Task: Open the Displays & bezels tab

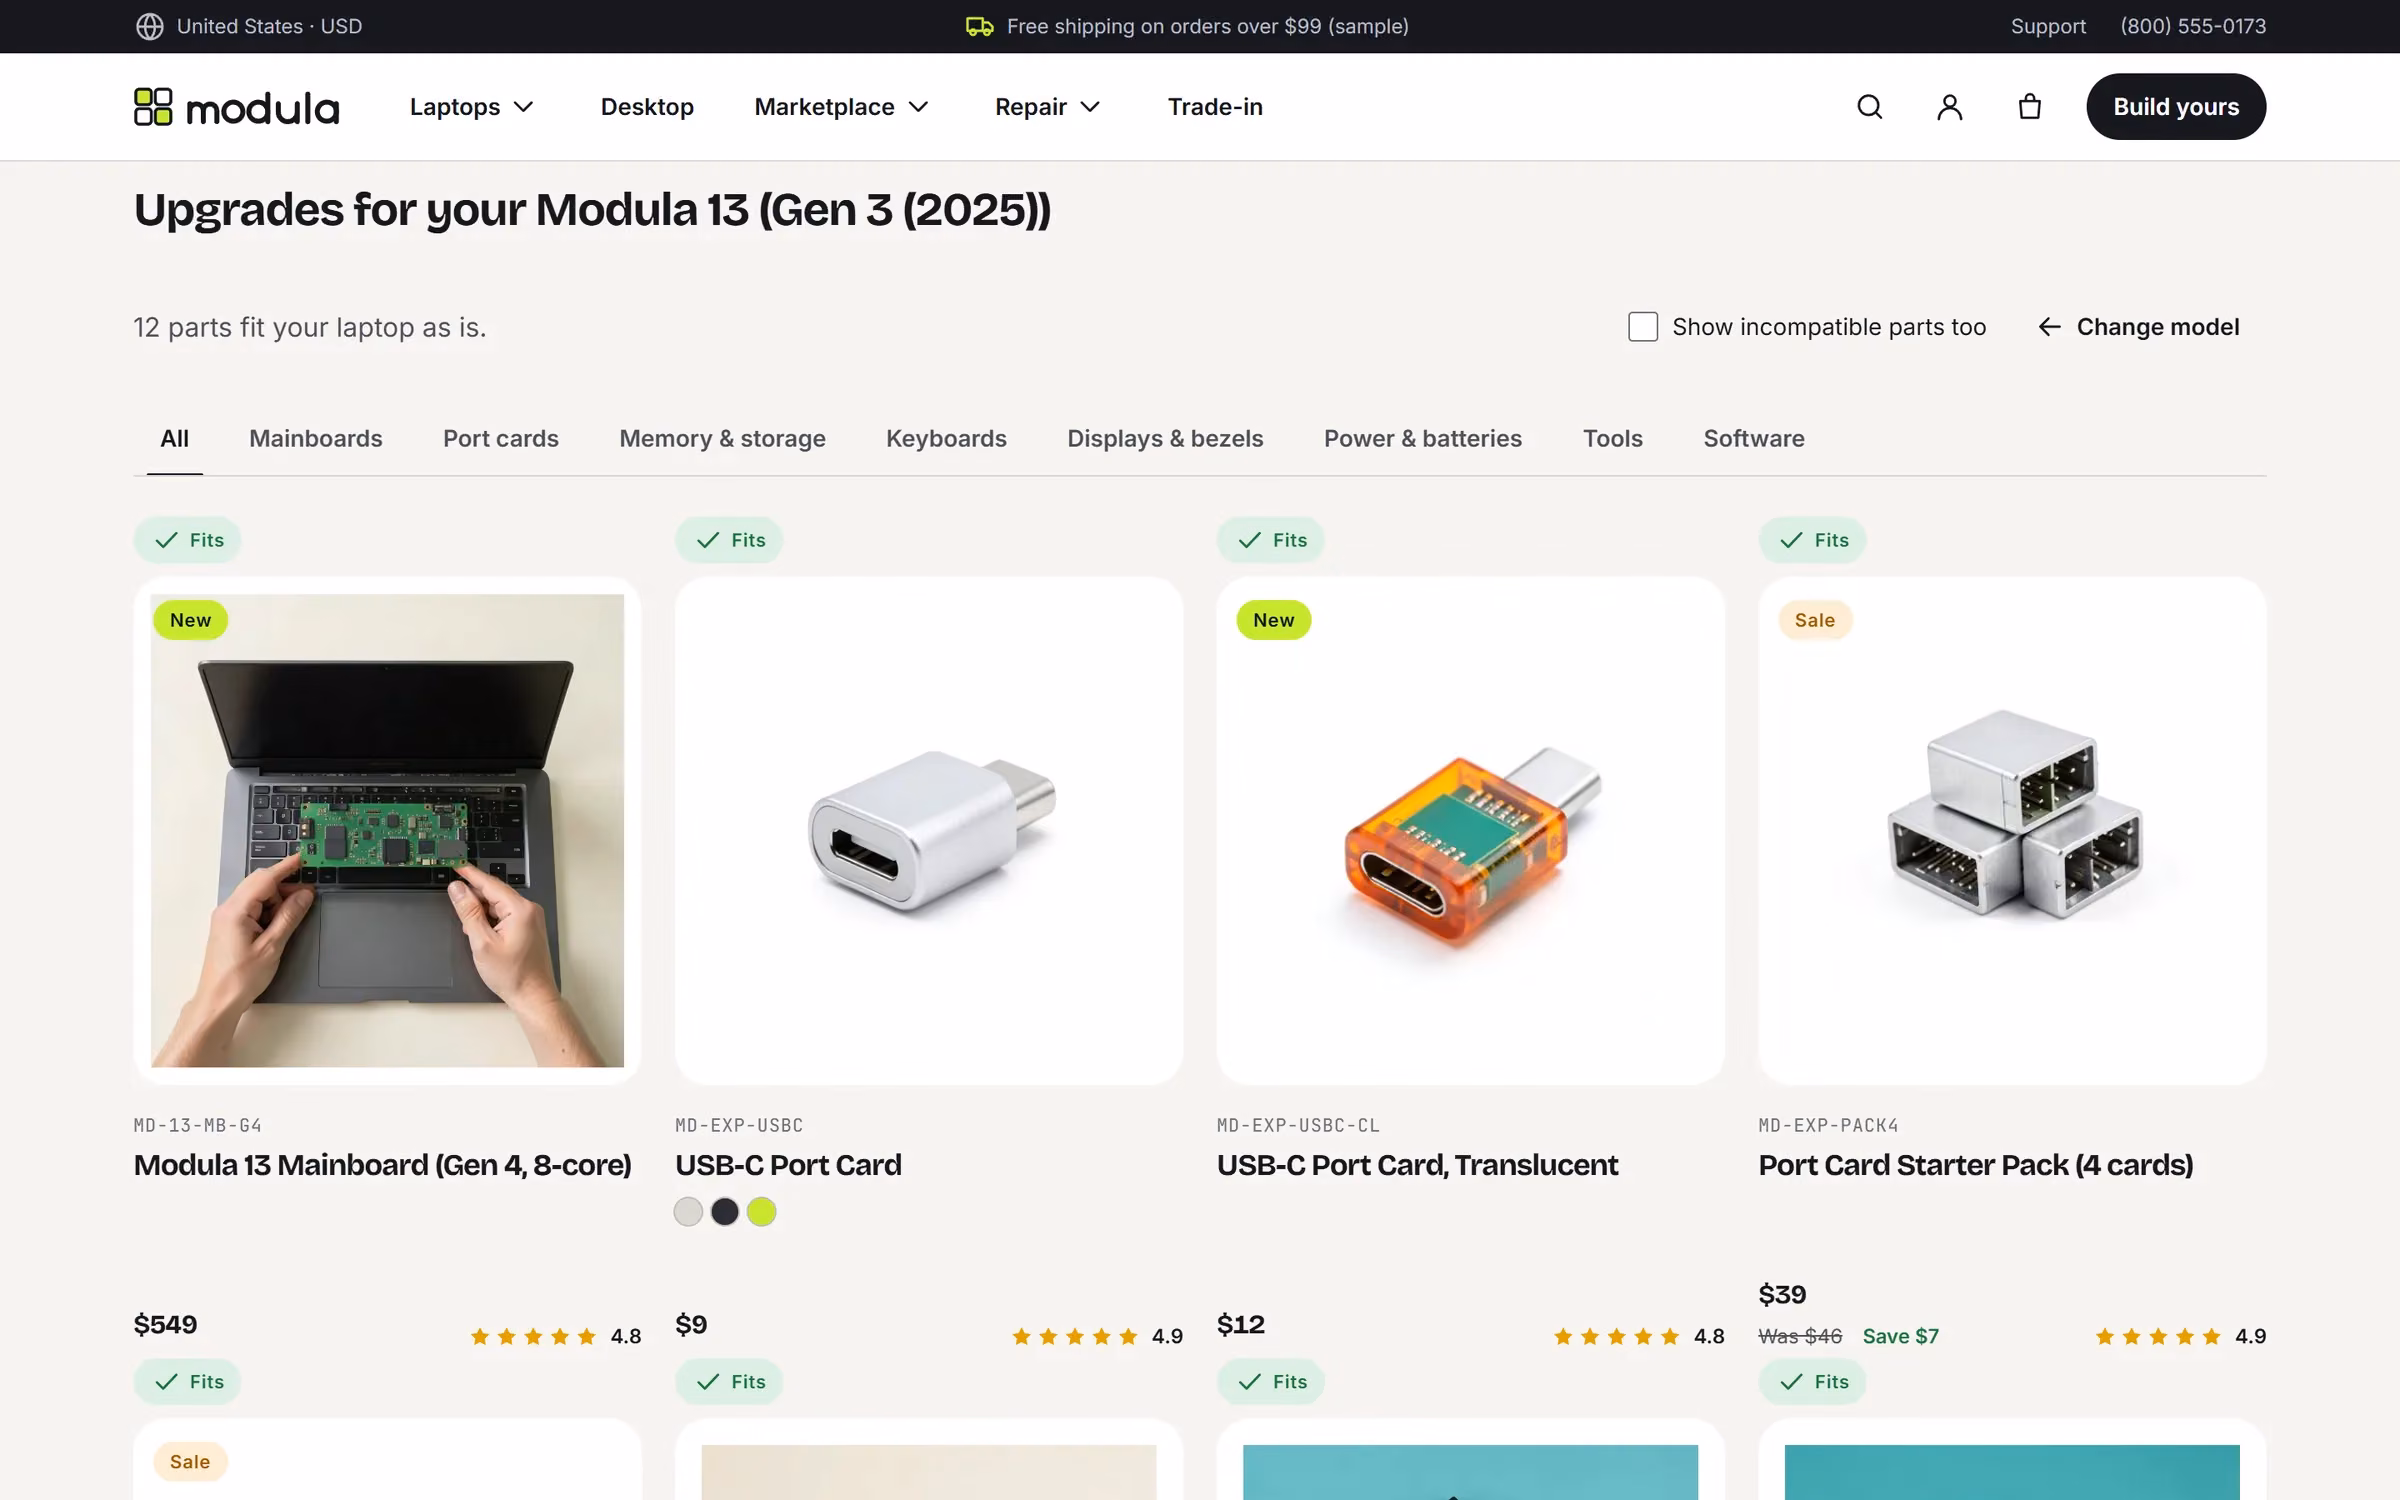Action: click(x=1165, y=438)
